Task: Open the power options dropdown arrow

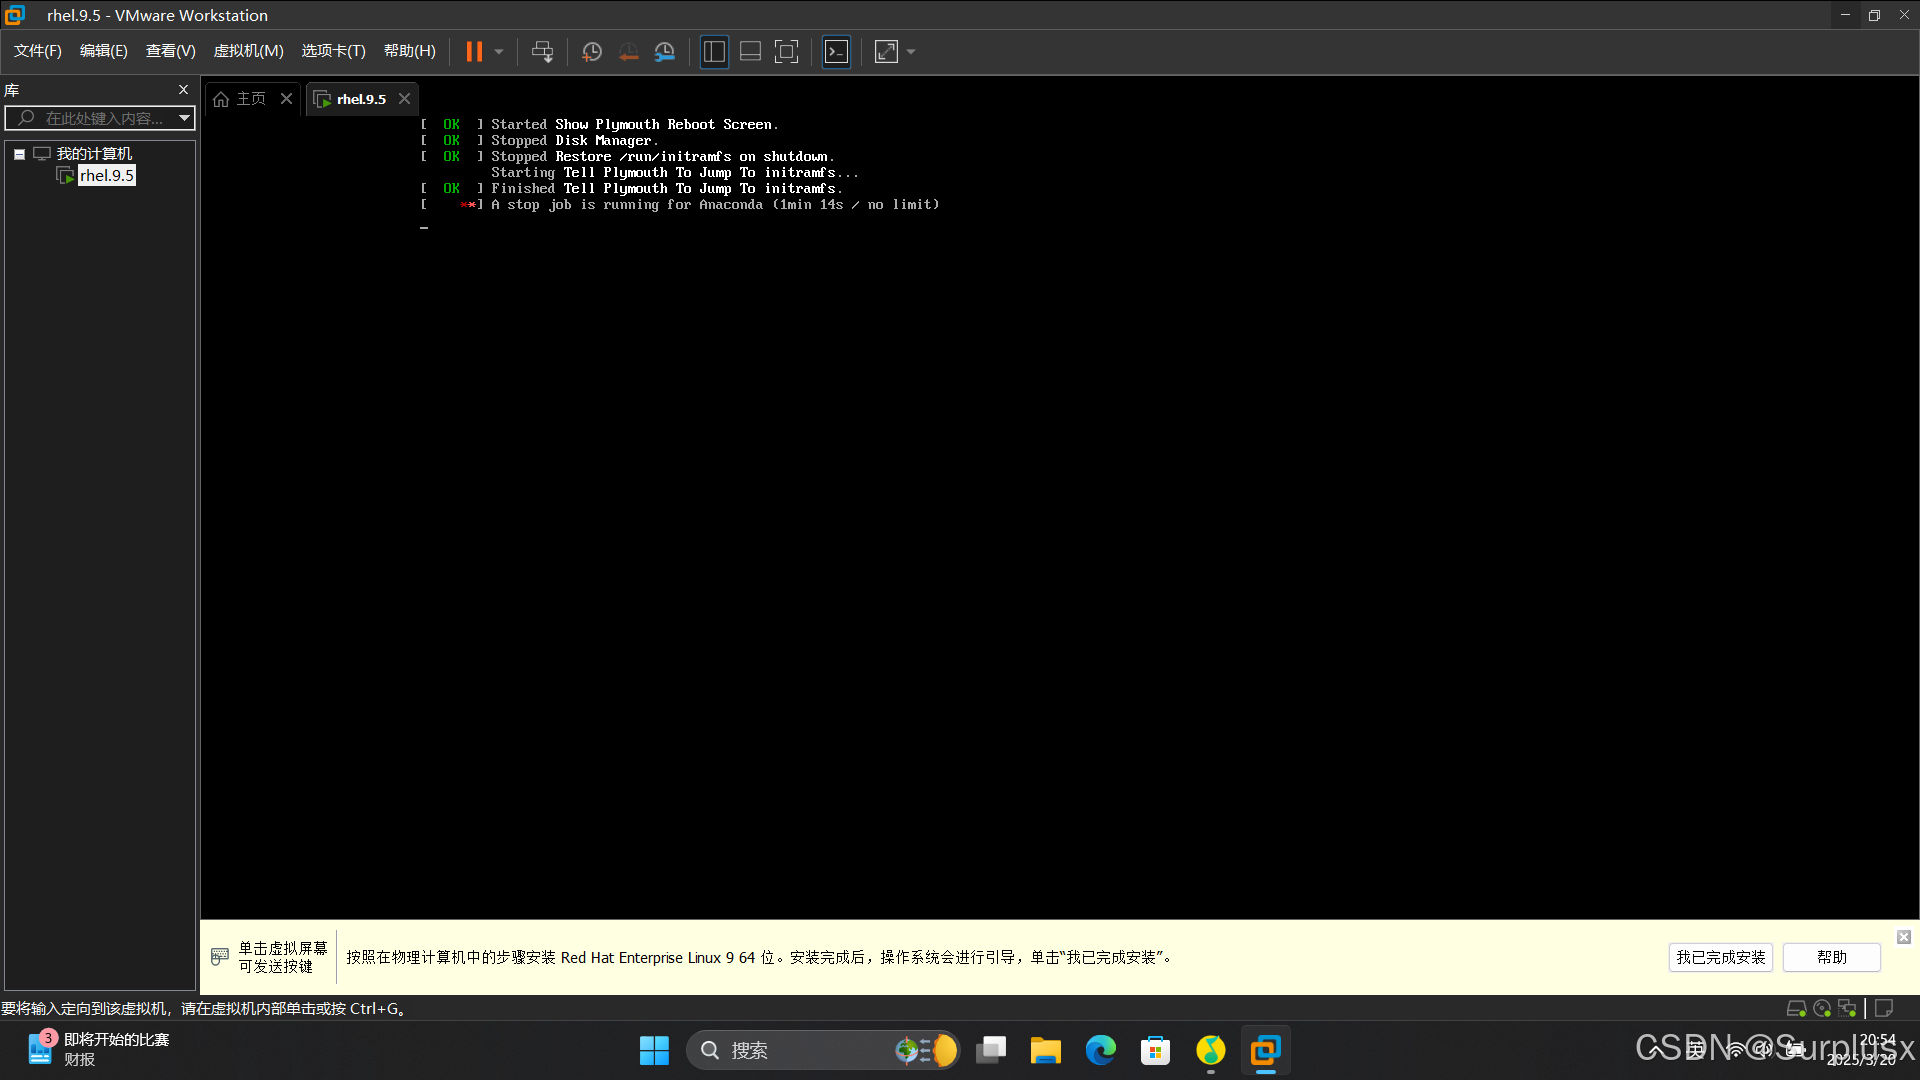Action: [x=499, y=52]
